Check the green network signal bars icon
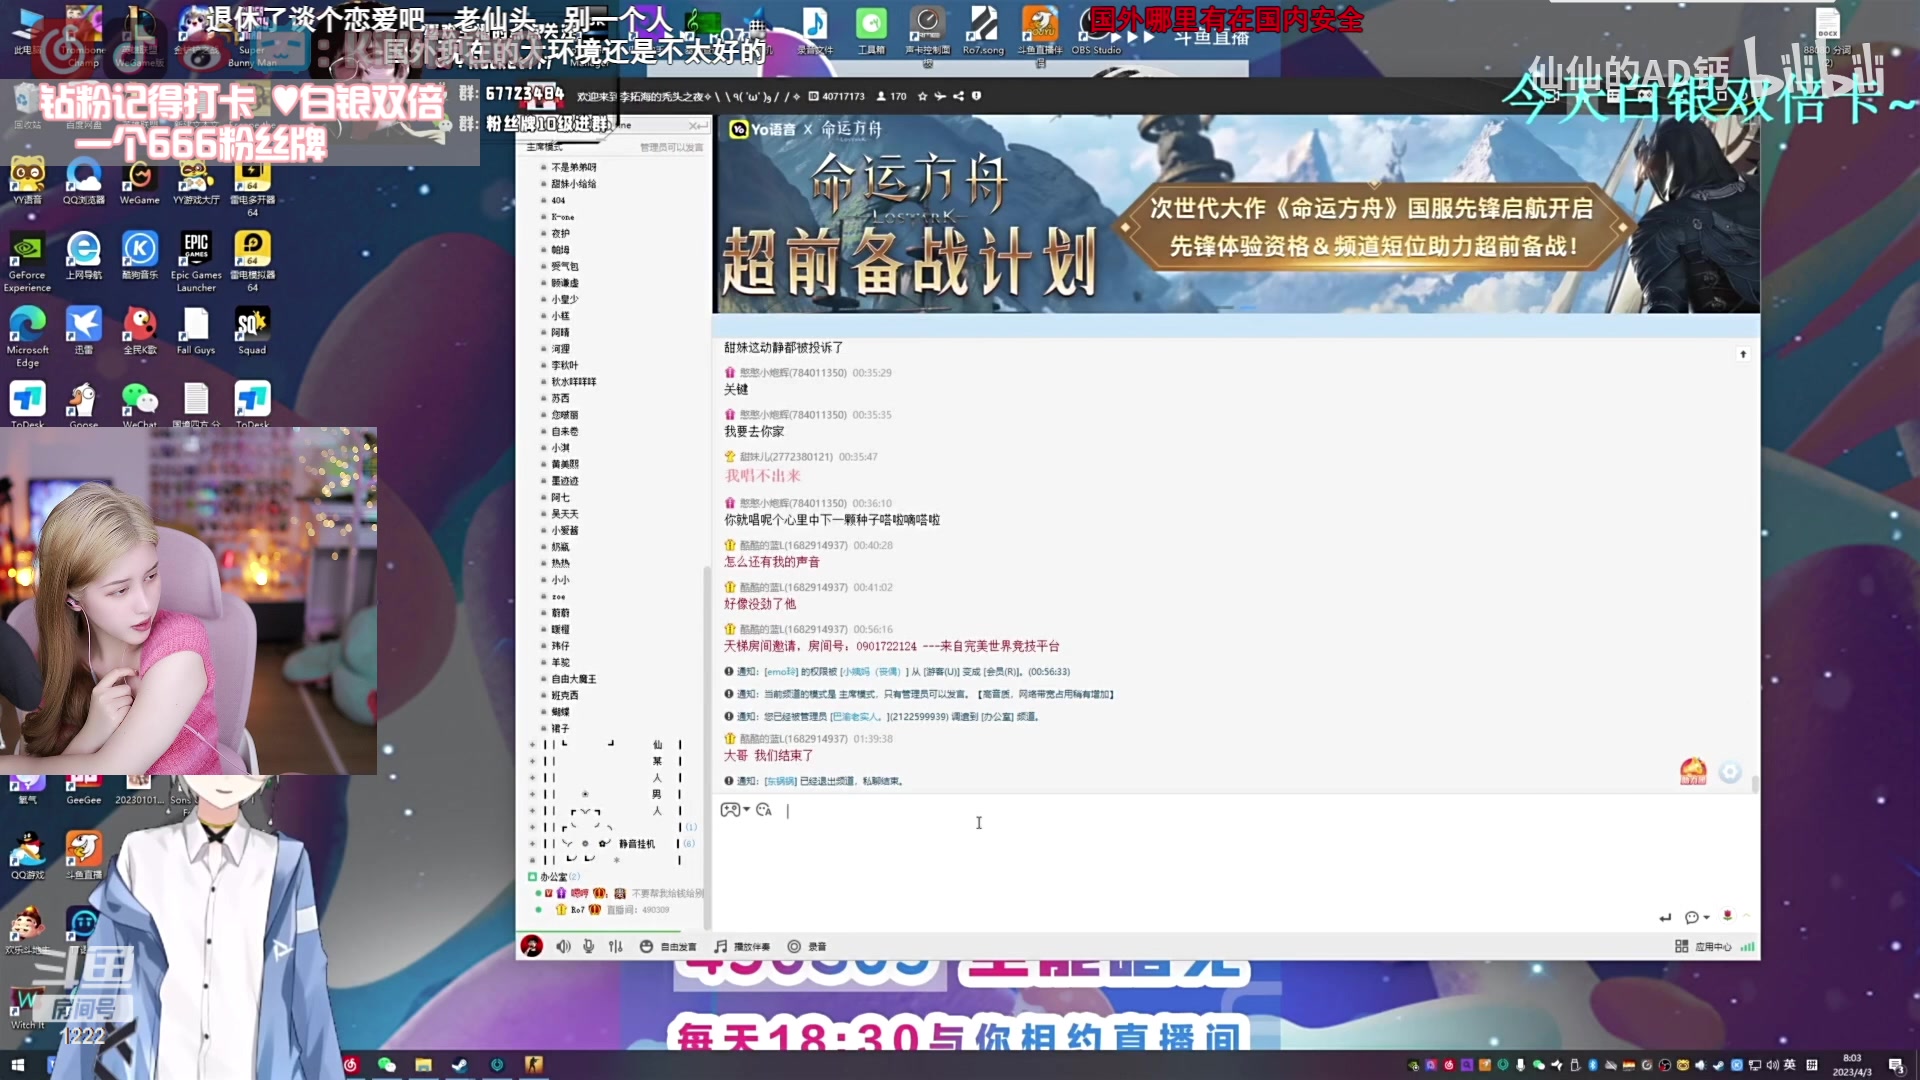The width and height of the screenshot is (1920, 1080). click(x=1747, y=946)
